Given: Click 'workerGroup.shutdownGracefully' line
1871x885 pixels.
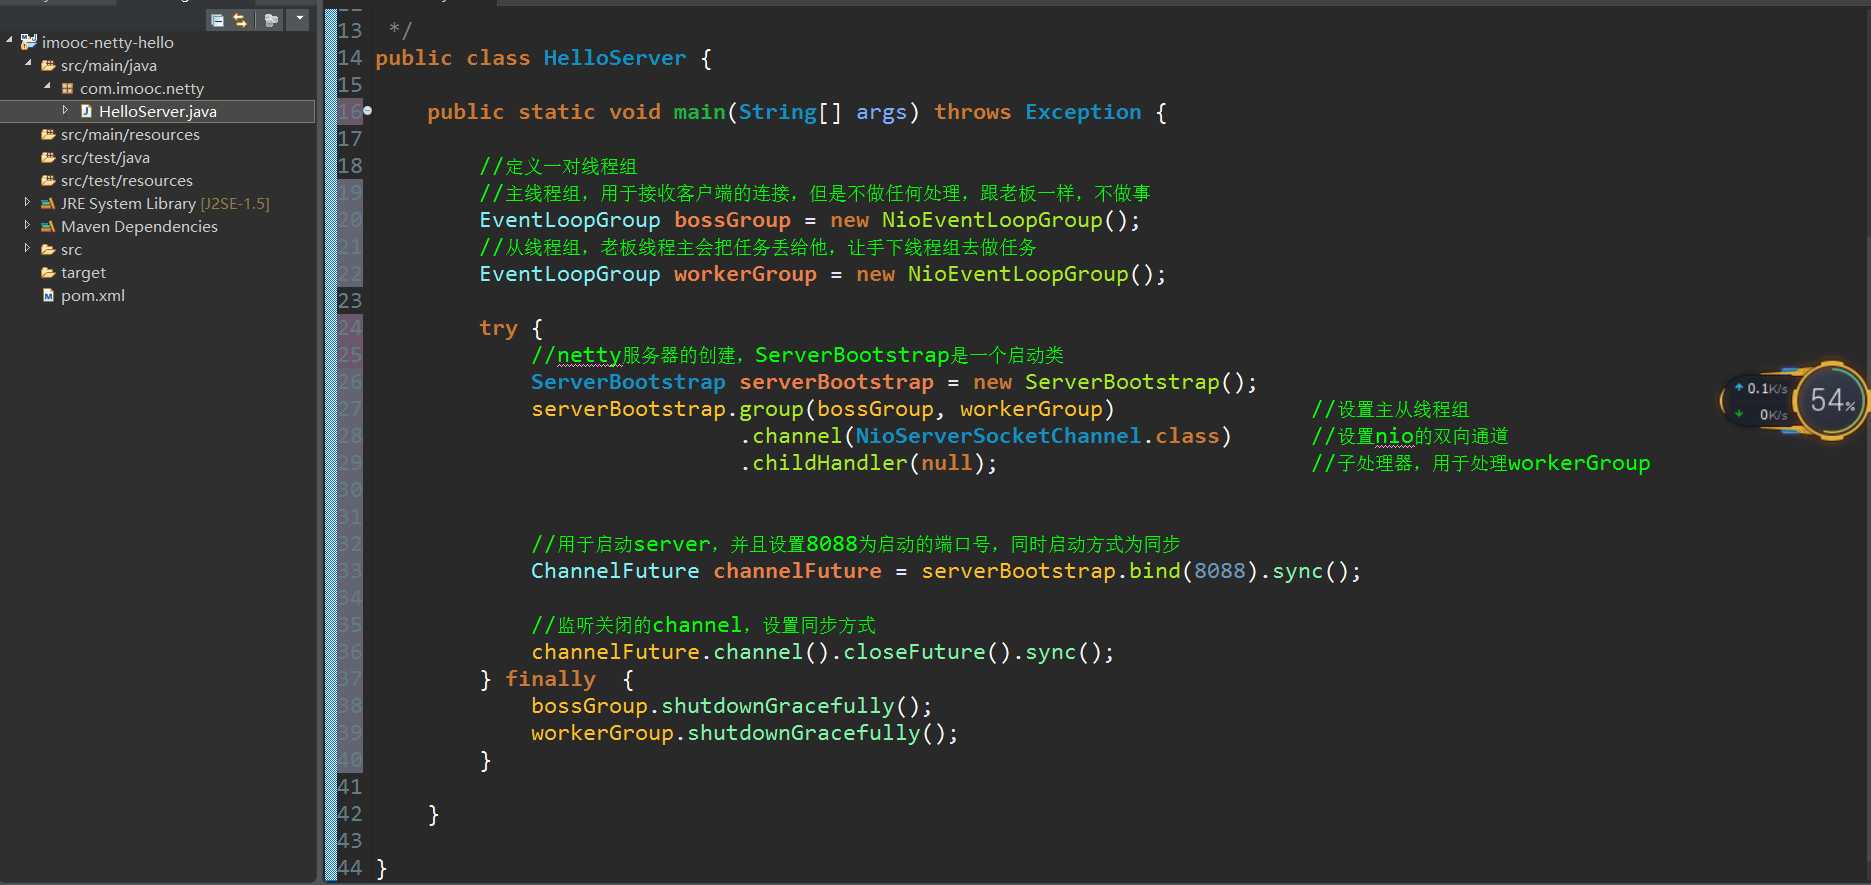Looking at the screenshot, I should tap(744, 733).
